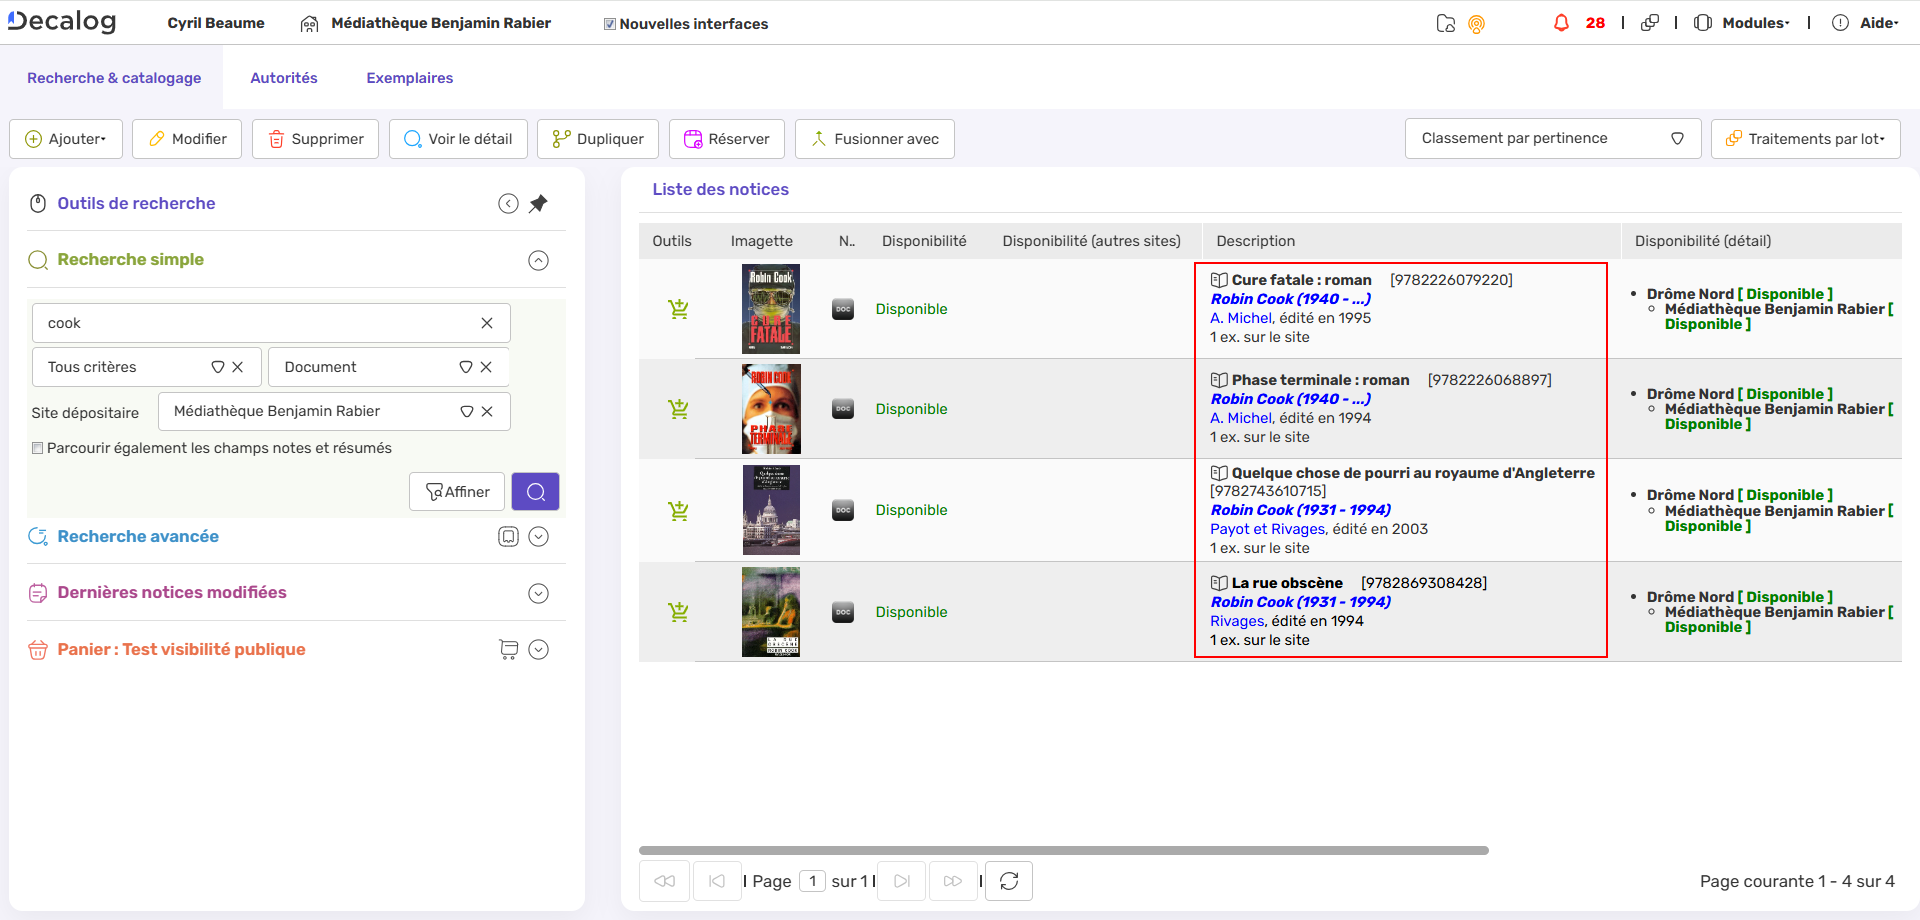Open the basket icon next to 'Panier : Test visibilité publique'

tap(509, 649)
